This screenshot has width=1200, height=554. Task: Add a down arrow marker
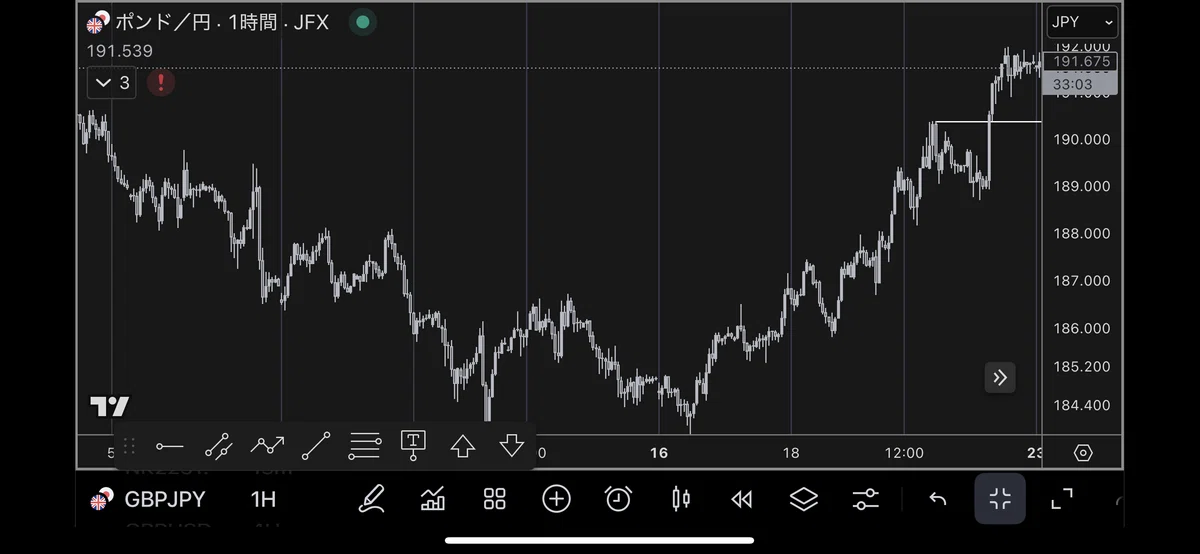click(511, 446)
